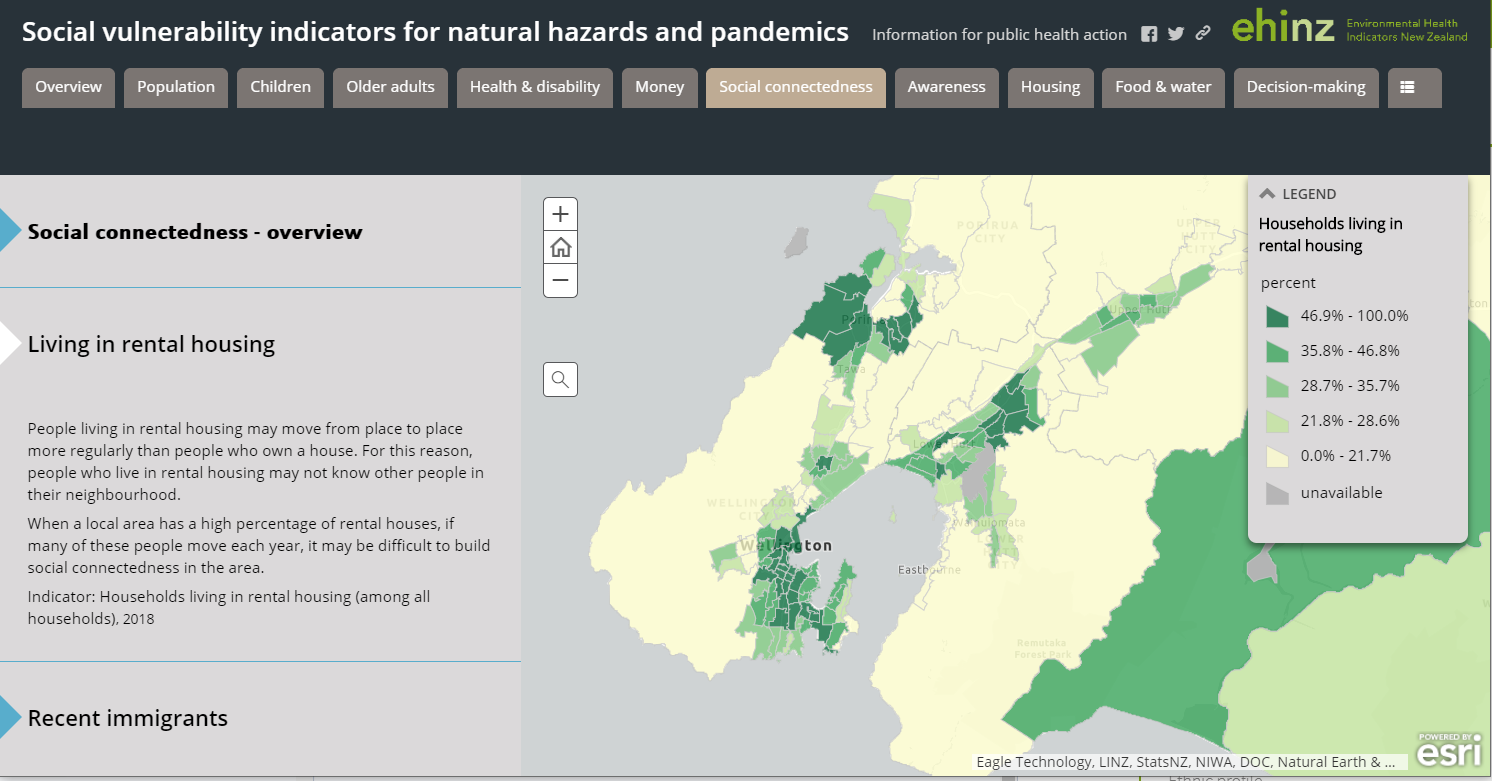Image resolution: width=1492 pixels, height=781 pixels.
Task: Zoom in on the map
Action: pos(560,214)
